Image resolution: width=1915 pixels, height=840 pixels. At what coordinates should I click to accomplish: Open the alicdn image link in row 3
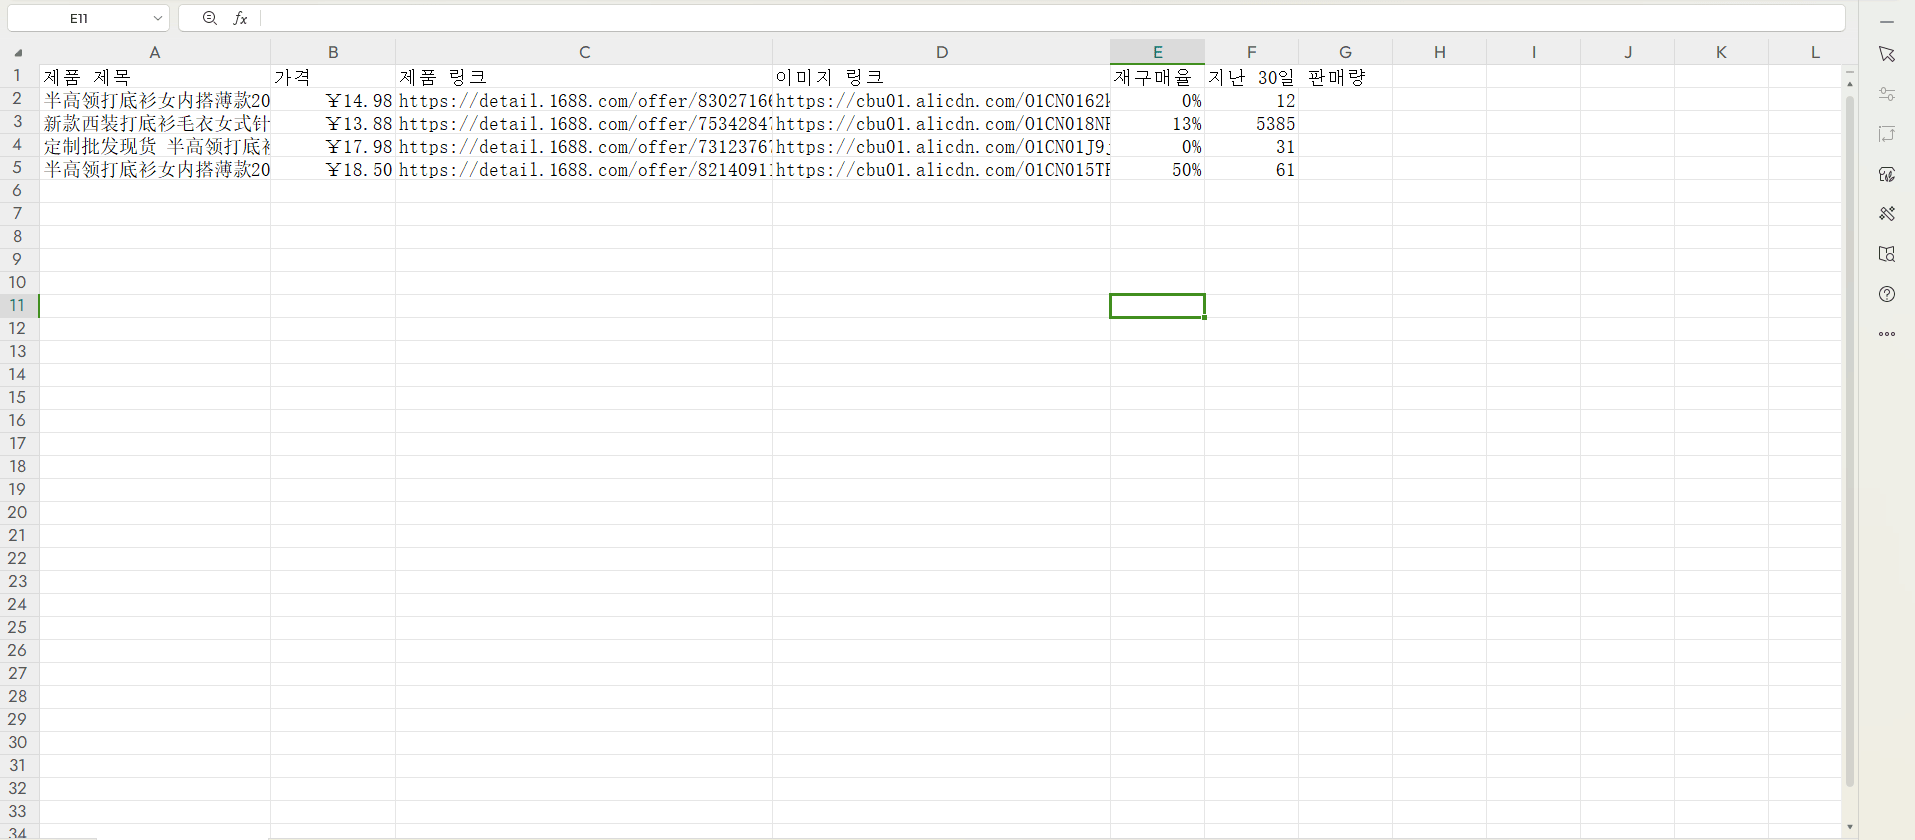[942, 124]
